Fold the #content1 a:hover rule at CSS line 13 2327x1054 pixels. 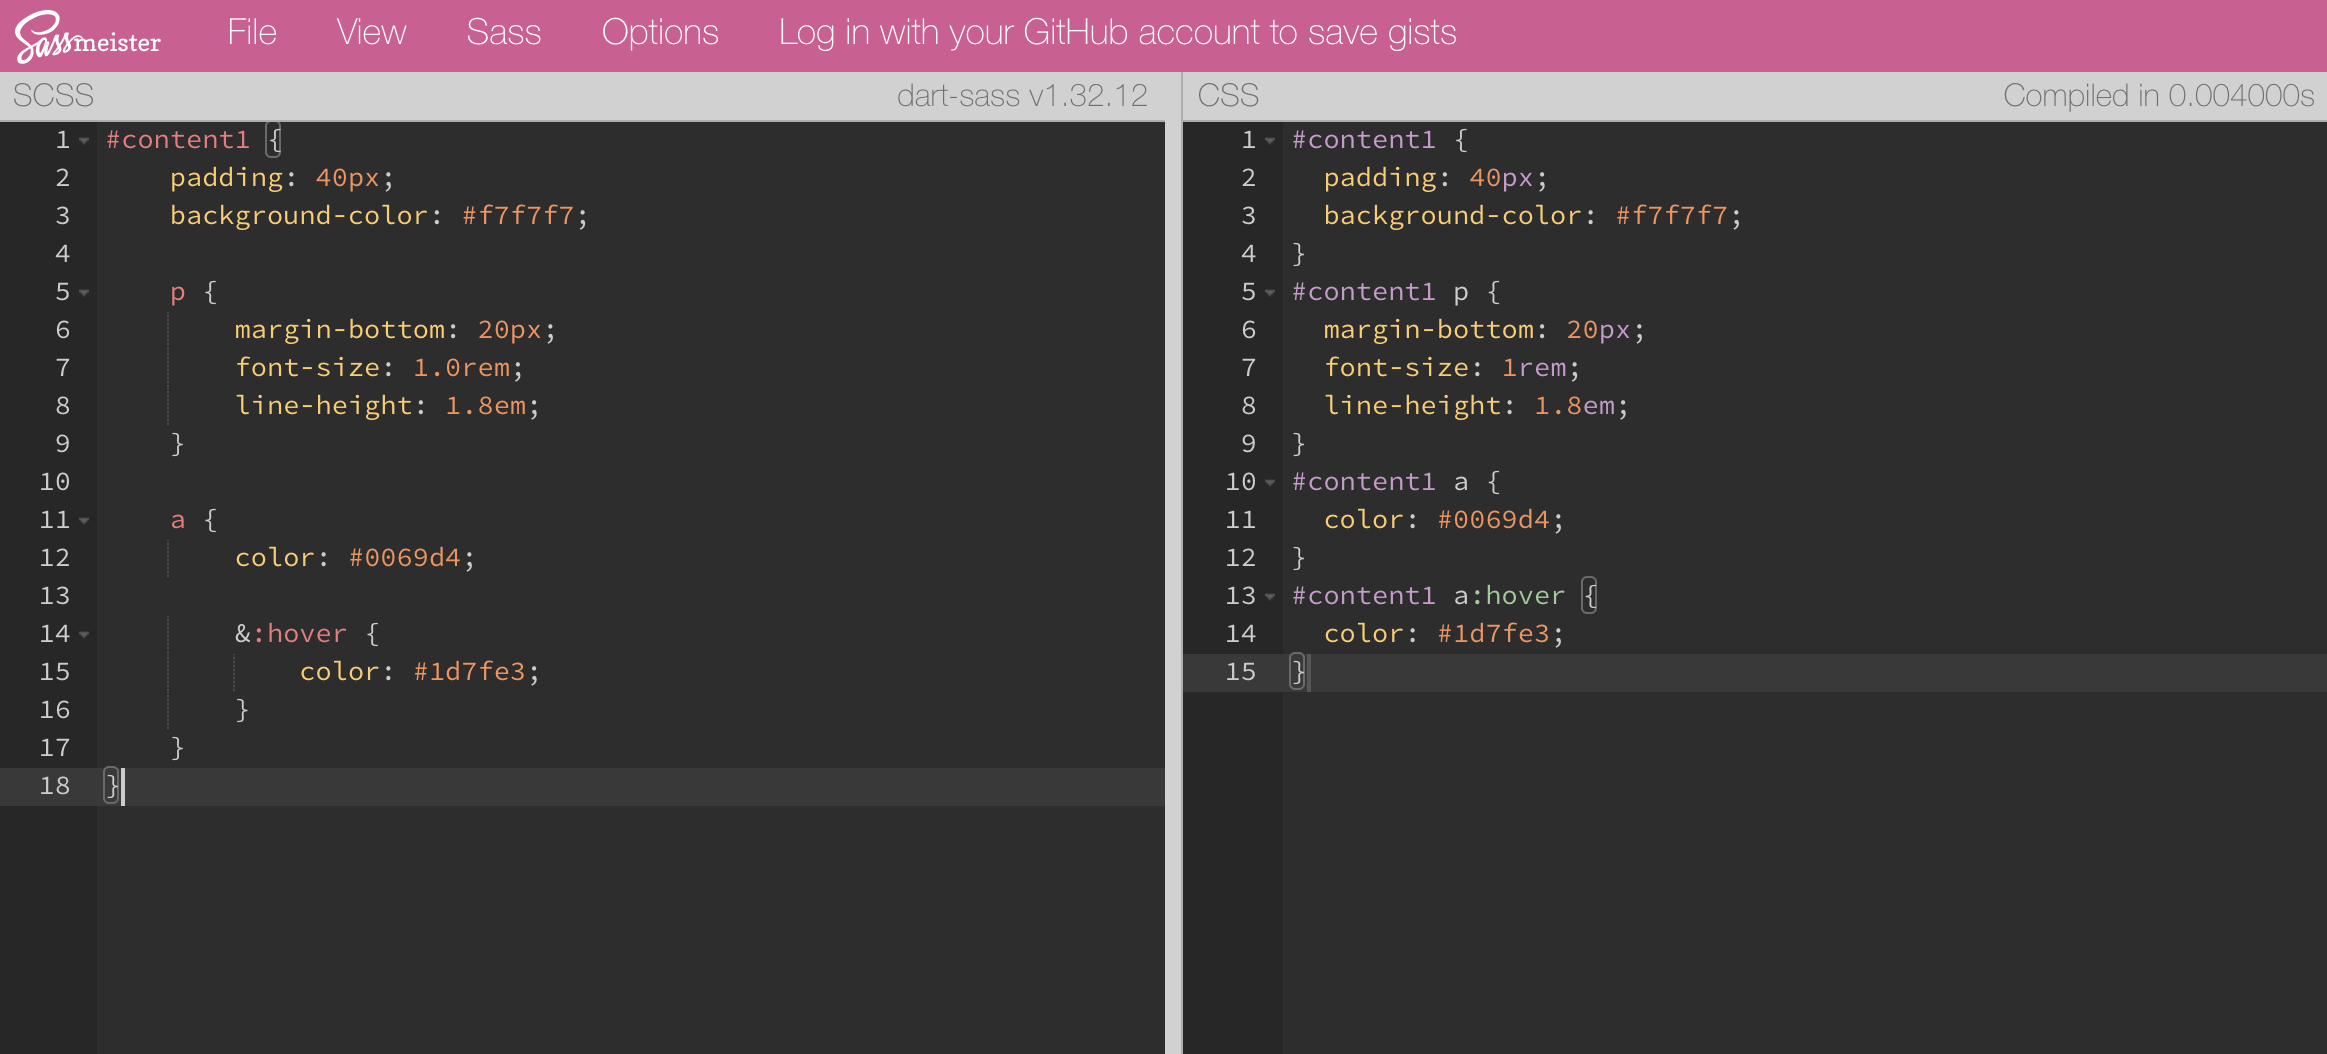click(1270, 597)
